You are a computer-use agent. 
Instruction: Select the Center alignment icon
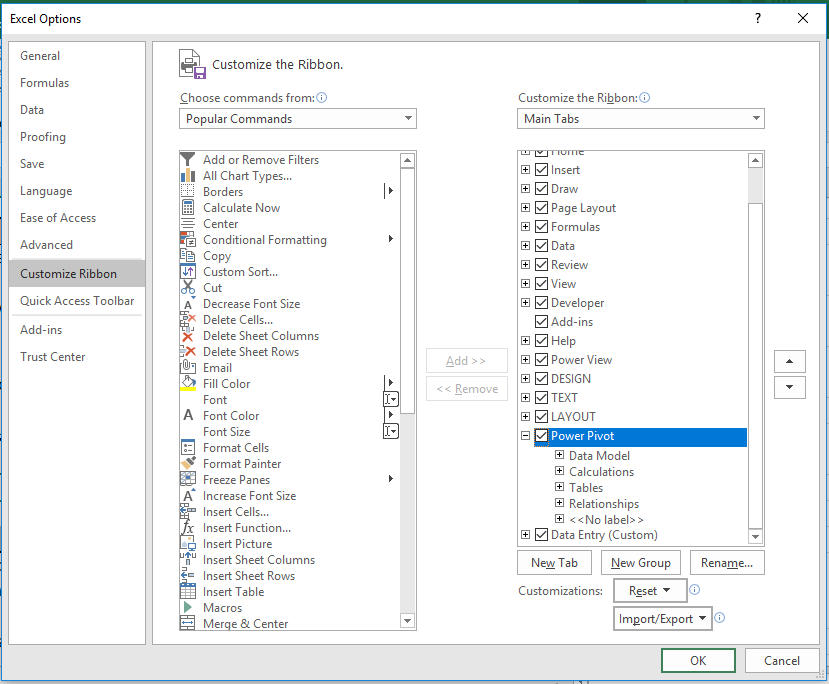click(188, 224)
